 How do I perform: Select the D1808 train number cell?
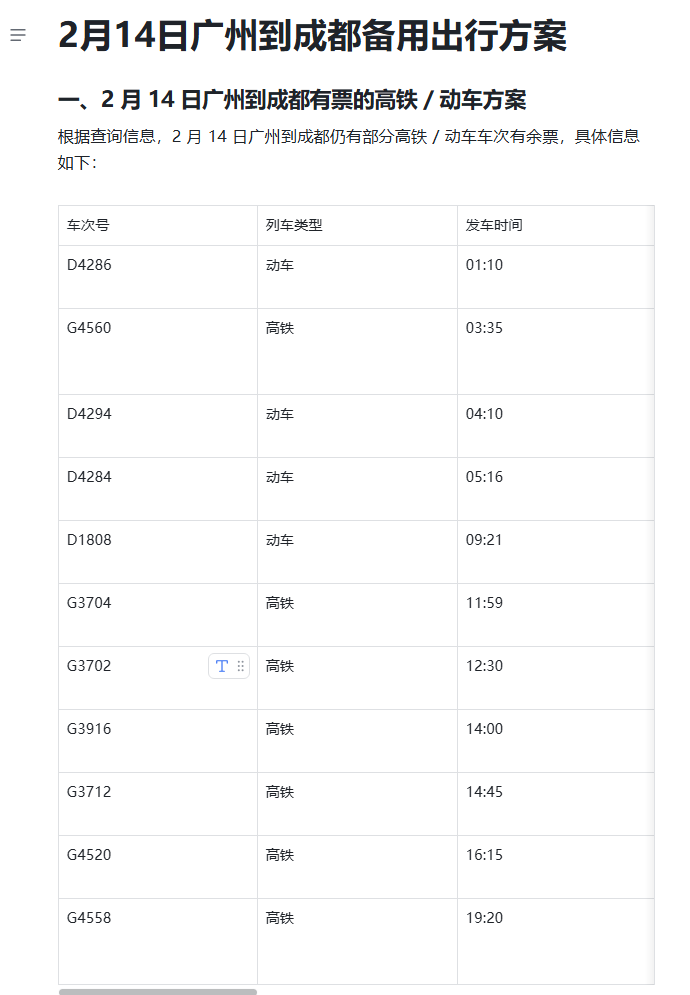(x=89, y=540)
